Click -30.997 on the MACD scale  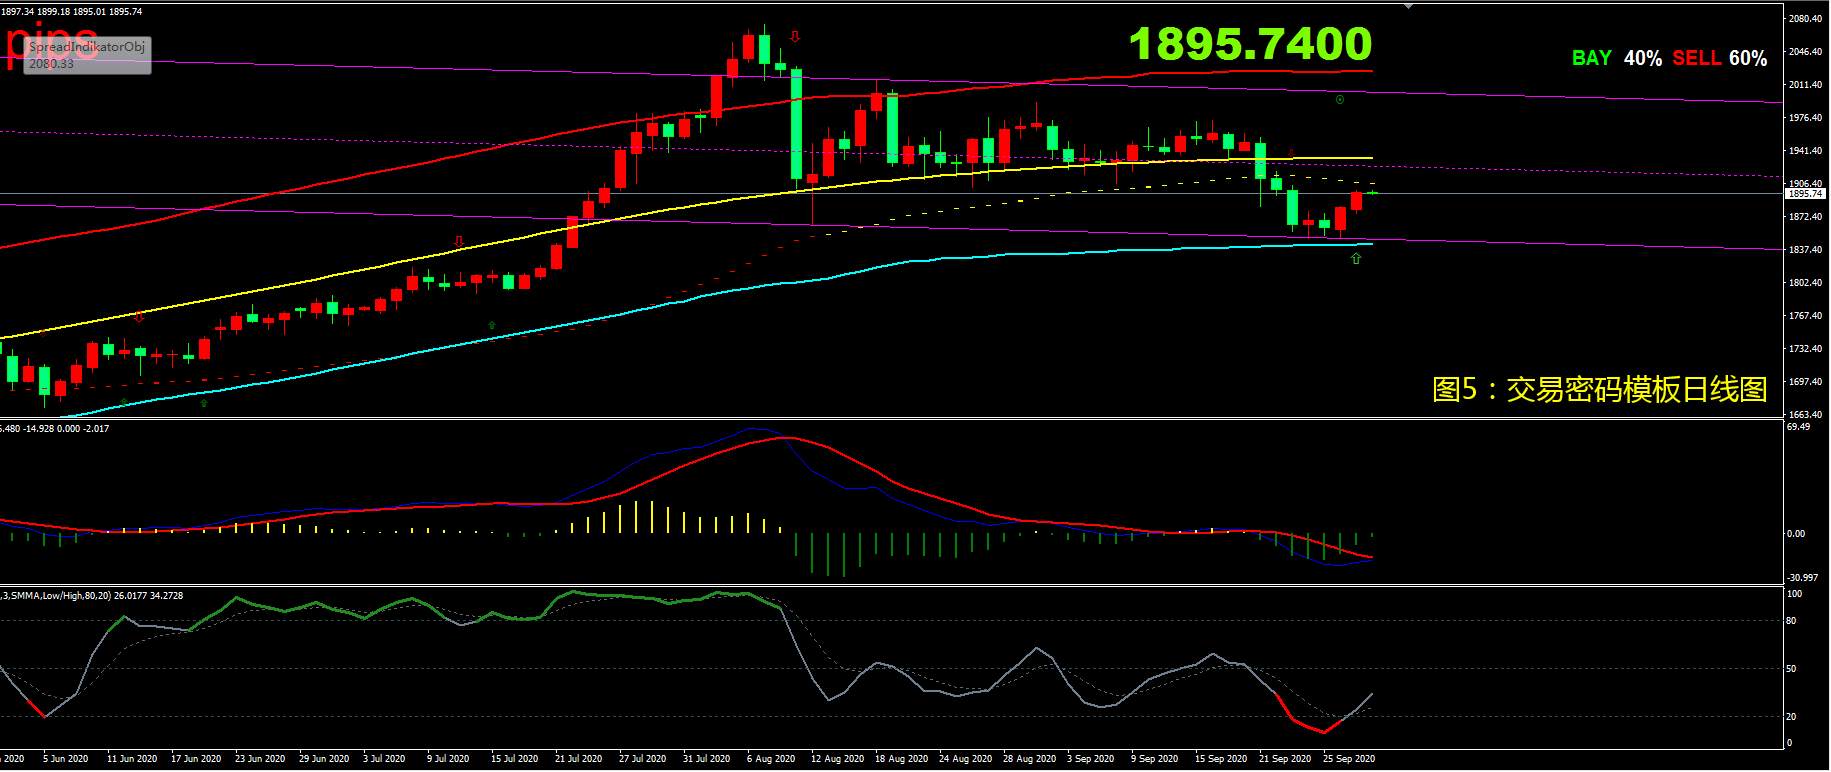[1802, 577]
